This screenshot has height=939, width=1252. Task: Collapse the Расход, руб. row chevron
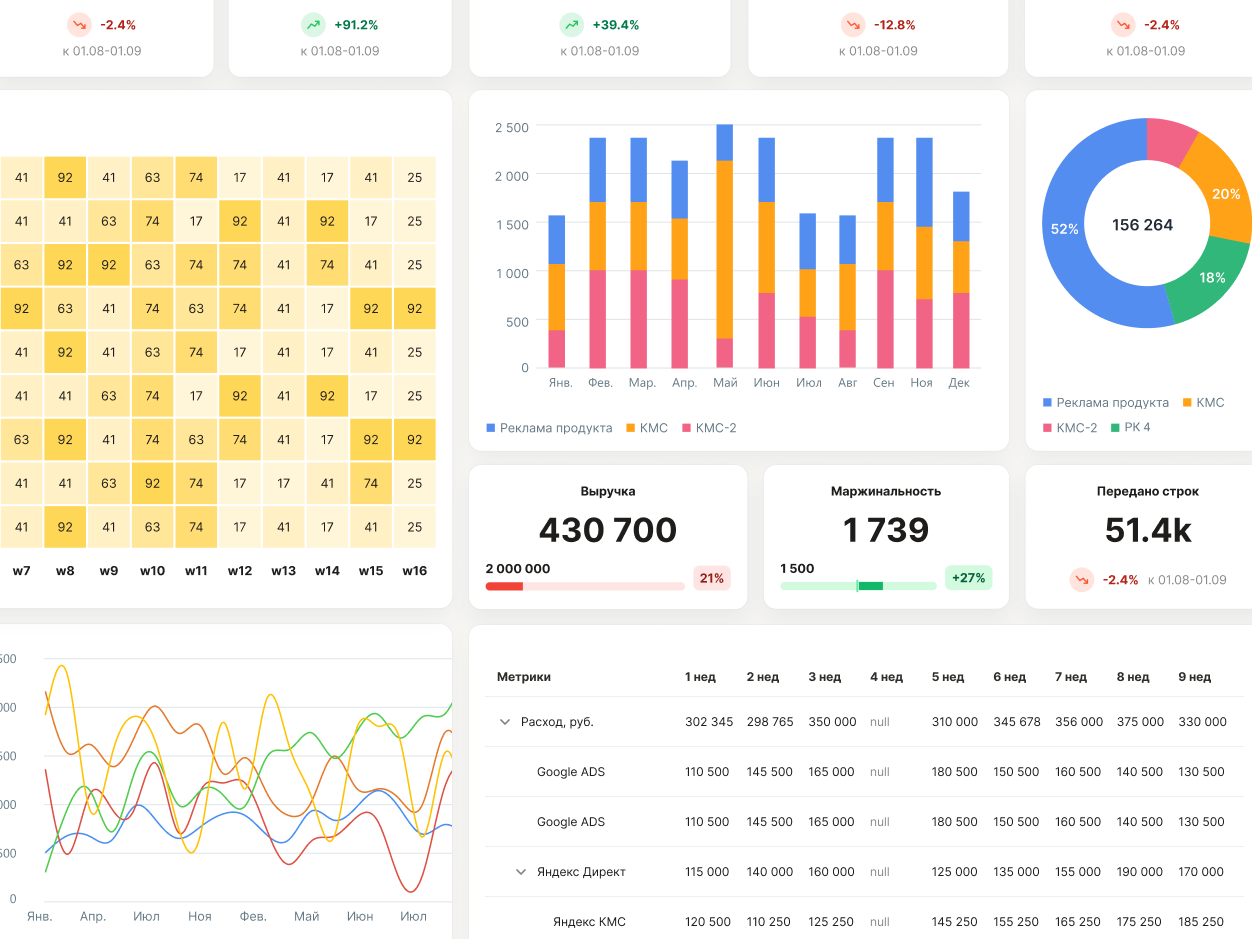[505, 722]
